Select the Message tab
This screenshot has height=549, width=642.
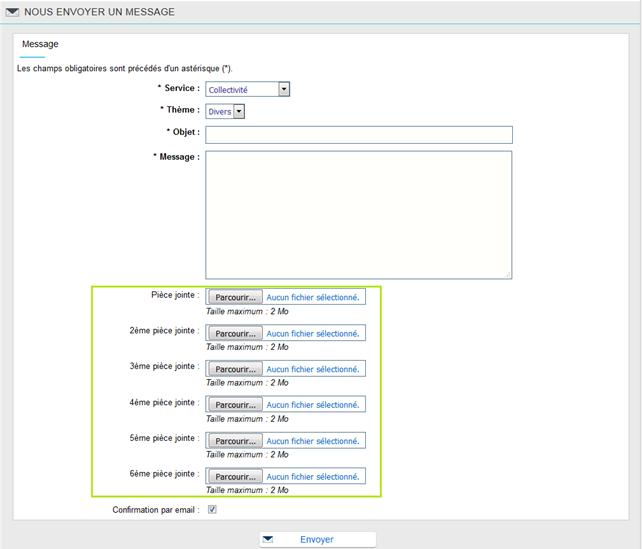tap(40, 45)
